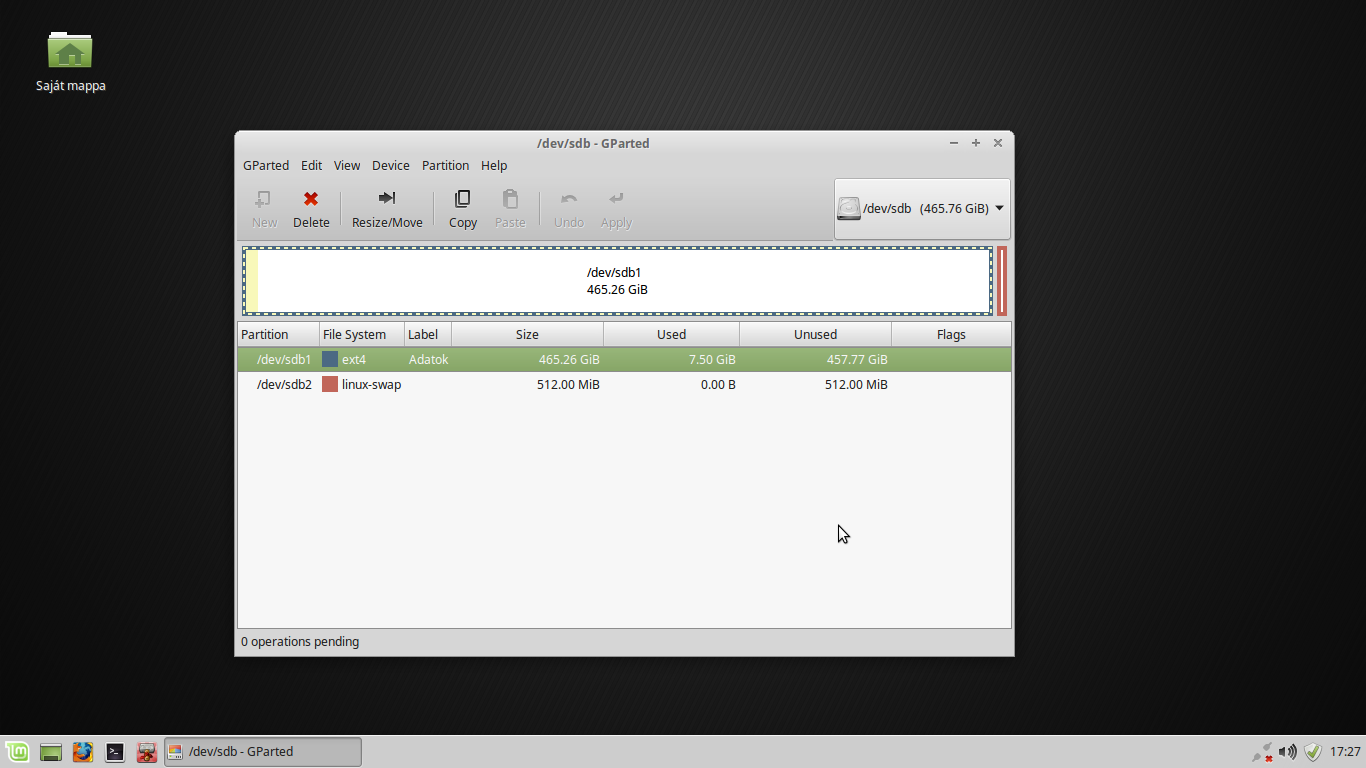The width and height of the screenshot is (1366, 768).
Task: Open the Linux Mint start menu
Action: (17, 752)
